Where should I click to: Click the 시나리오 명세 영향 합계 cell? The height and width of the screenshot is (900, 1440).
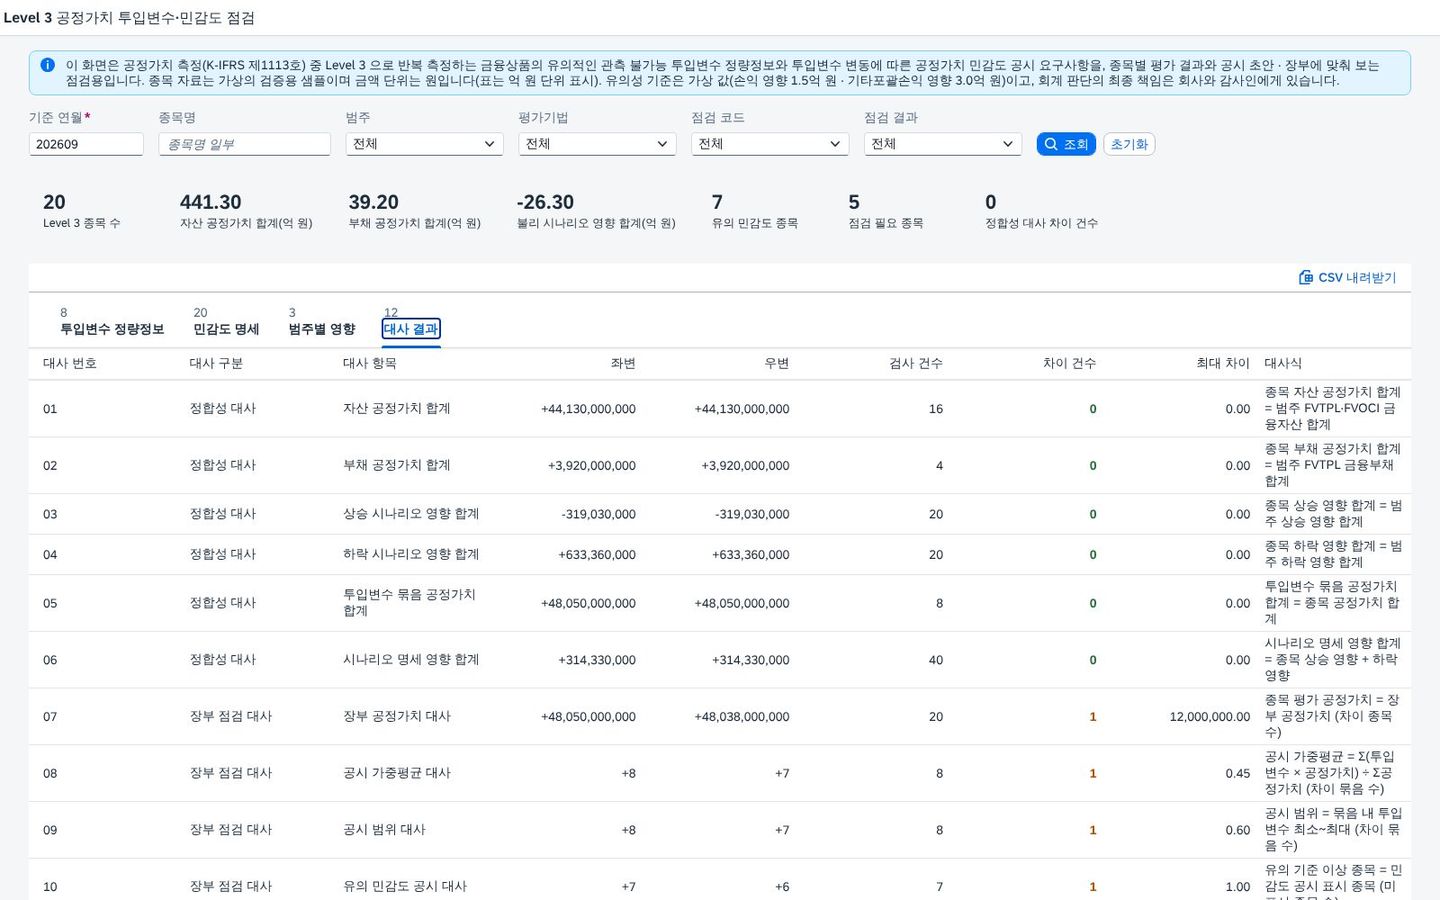click(411, 660)
